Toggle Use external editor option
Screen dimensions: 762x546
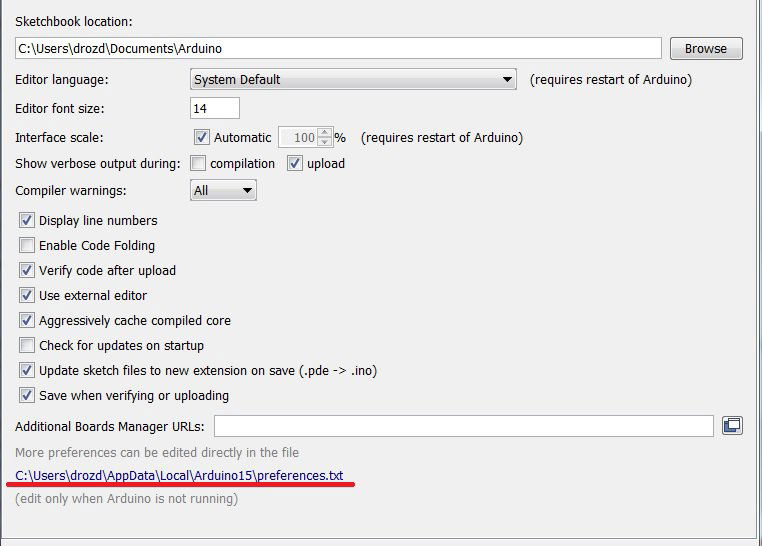point(27,295)
